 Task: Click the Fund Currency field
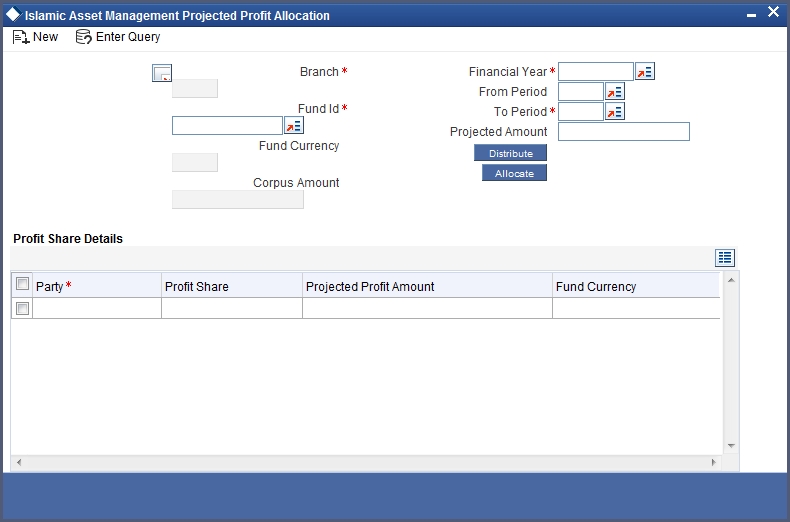pyautogui.click(x=195, y=163)
